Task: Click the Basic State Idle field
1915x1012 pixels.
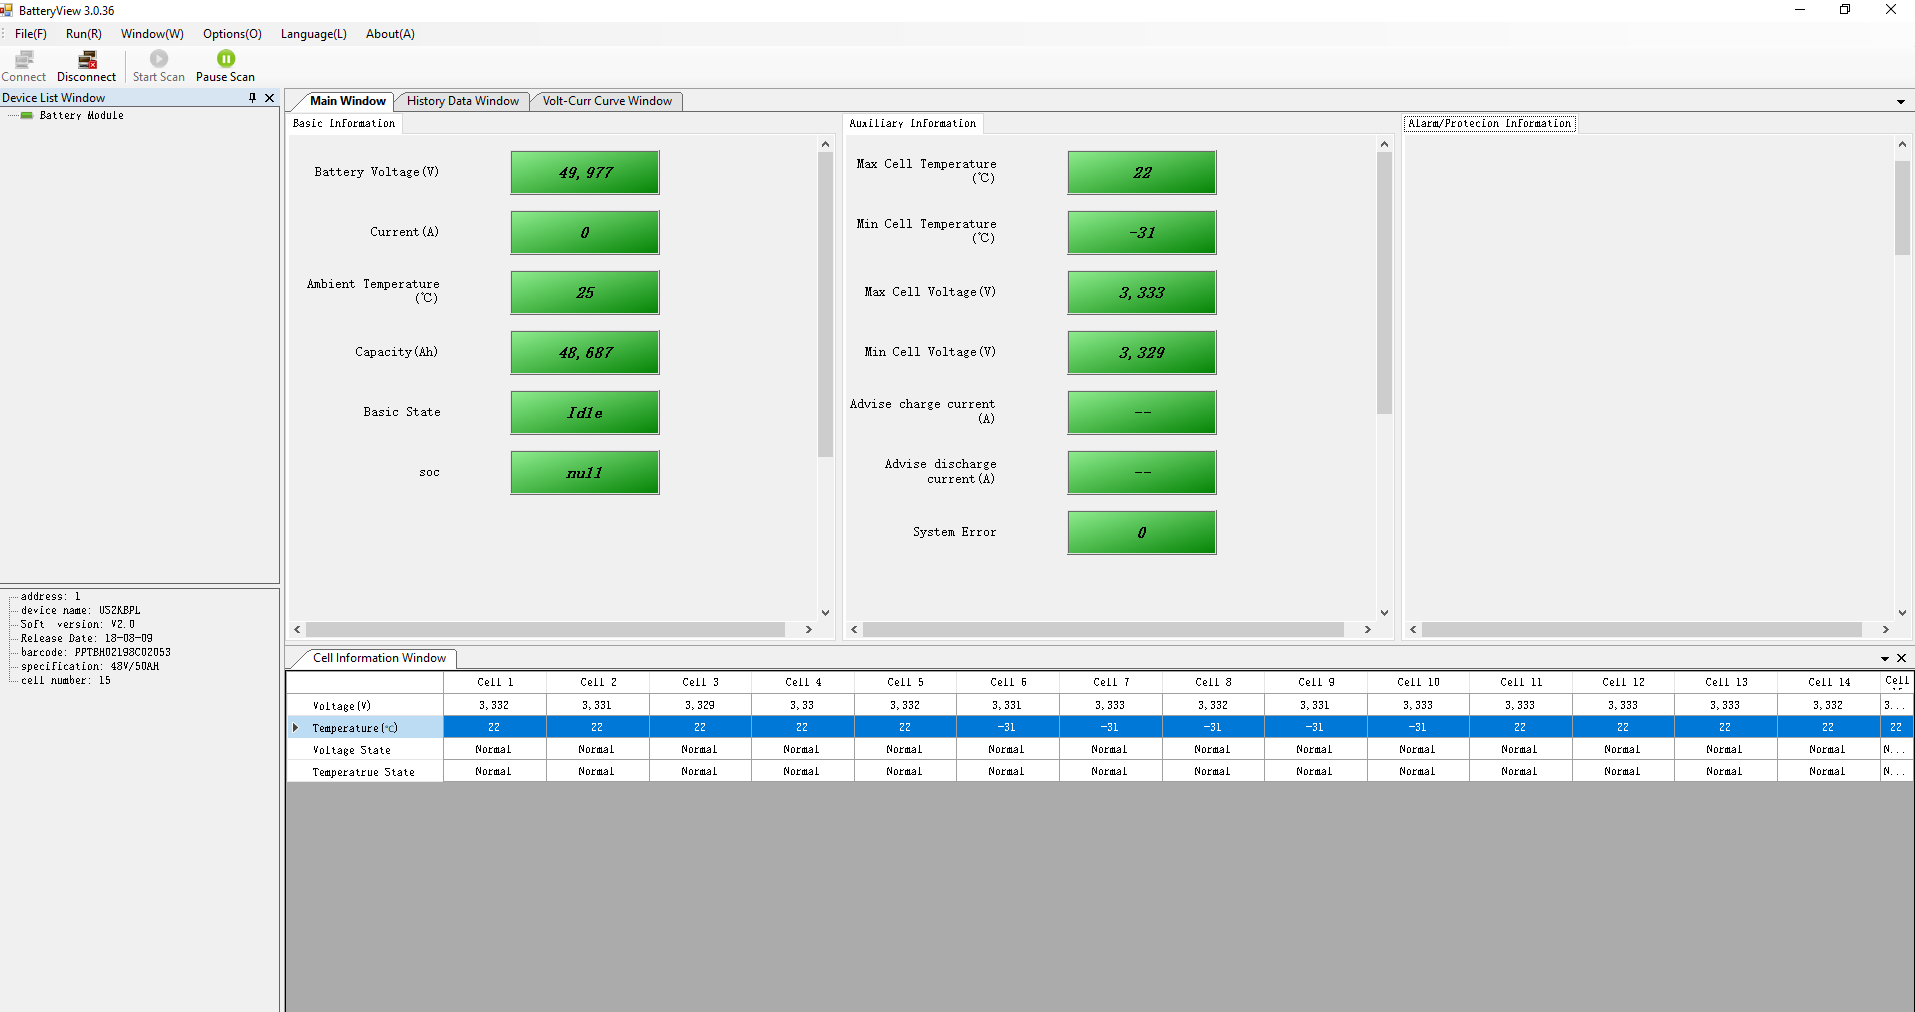Action: tap(585, 413)
